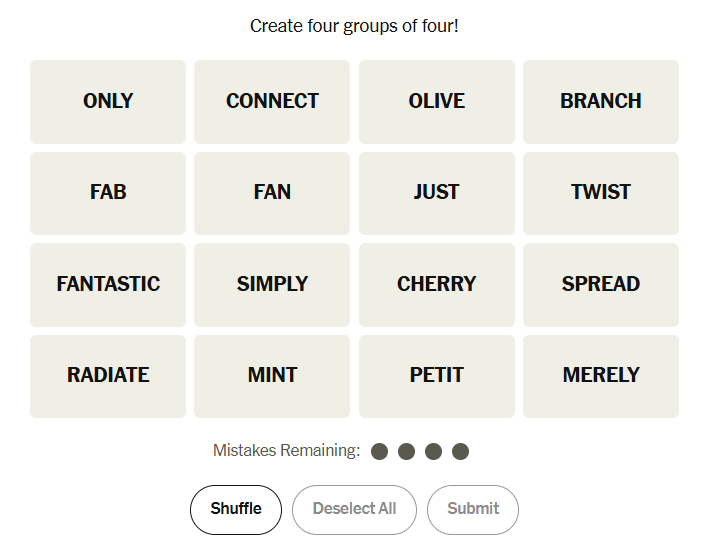Pick the OLIVE tile
Screen dimensions: 711x549
click(437, 101)
